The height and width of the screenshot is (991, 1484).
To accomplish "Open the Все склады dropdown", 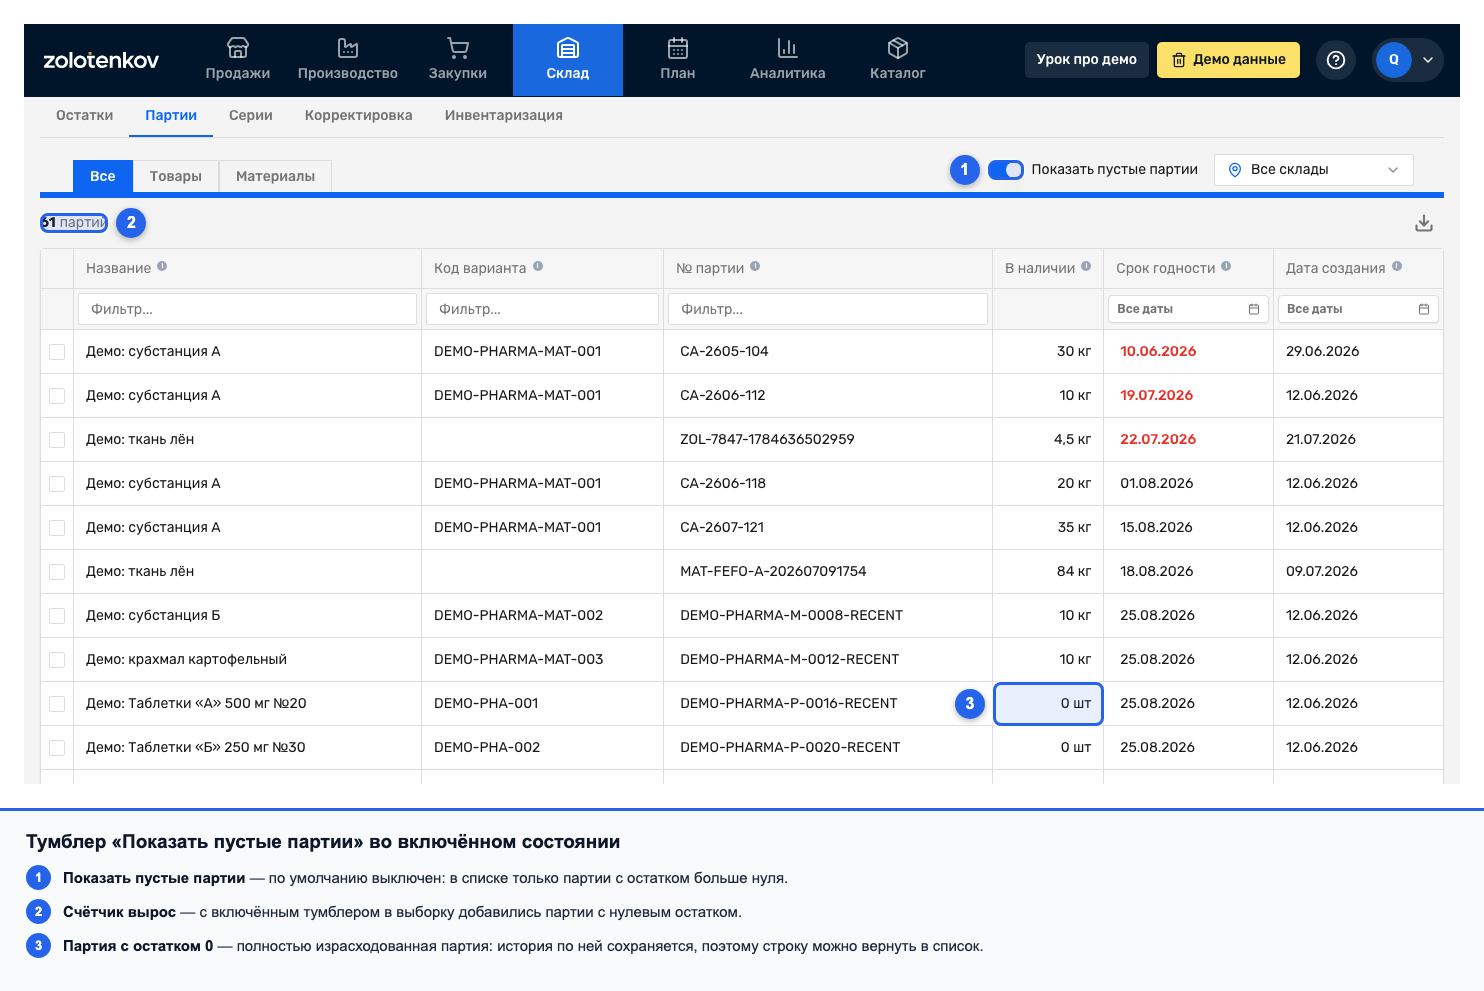I will [1314, 170].
